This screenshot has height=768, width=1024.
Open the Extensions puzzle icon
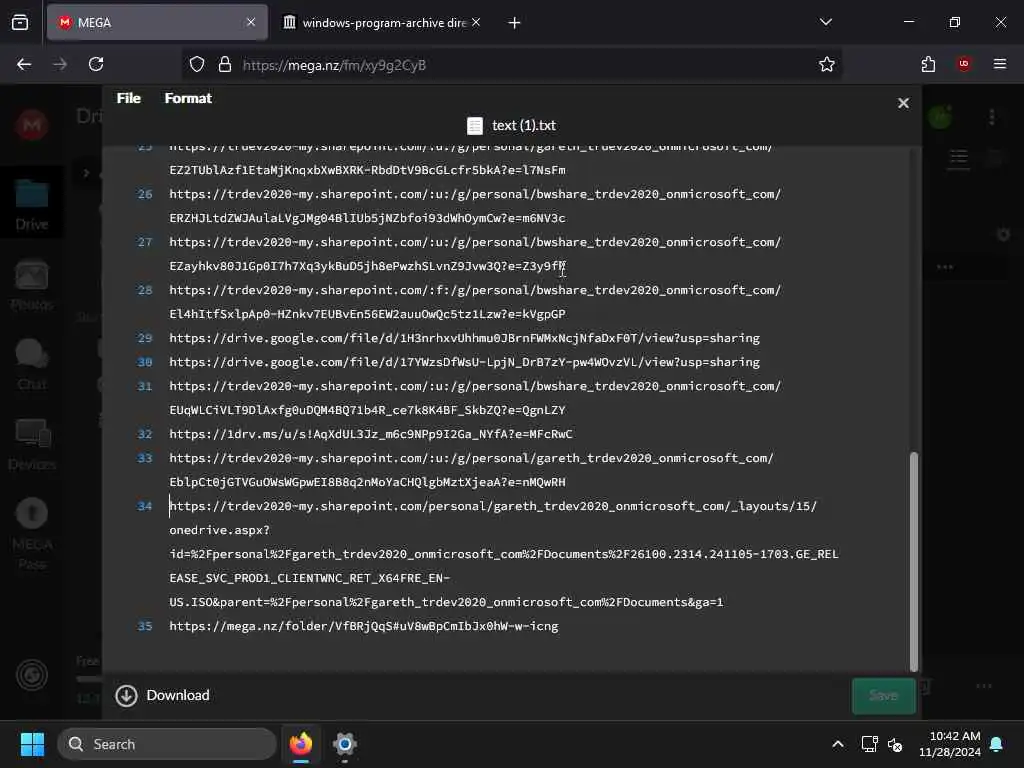point(928,64)
